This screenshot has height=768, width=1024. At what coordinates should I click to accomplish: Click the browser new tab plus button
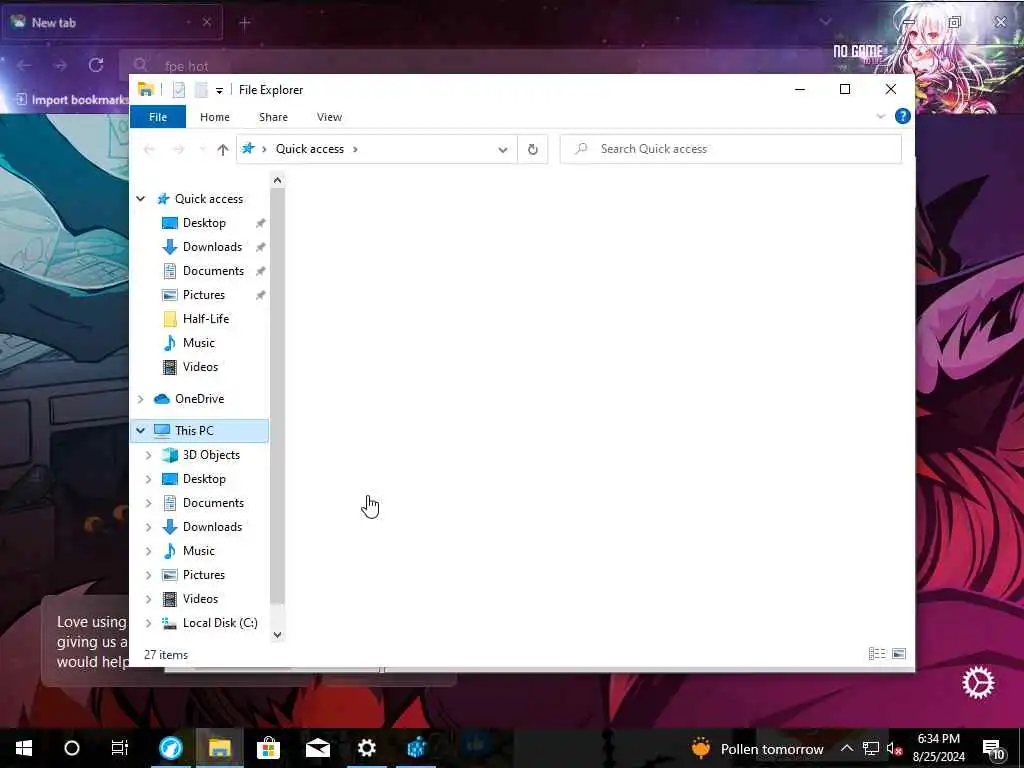[245, 23]
